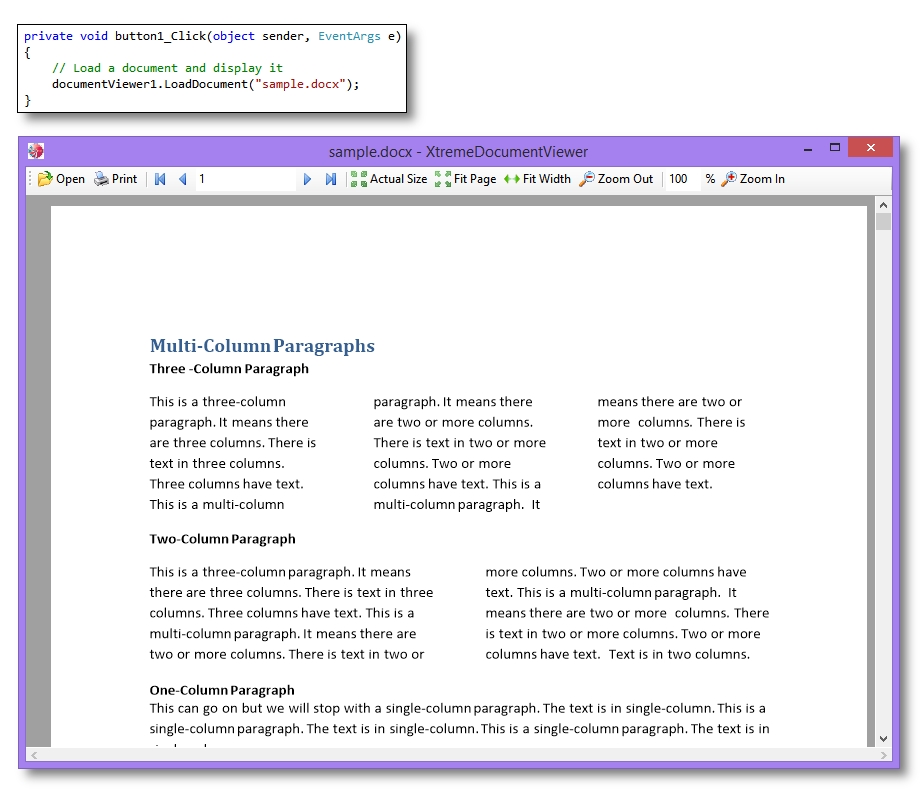923x792 pixels.
Task: Click the zoom percentage field showing 100
Action: tap(683, 179)
